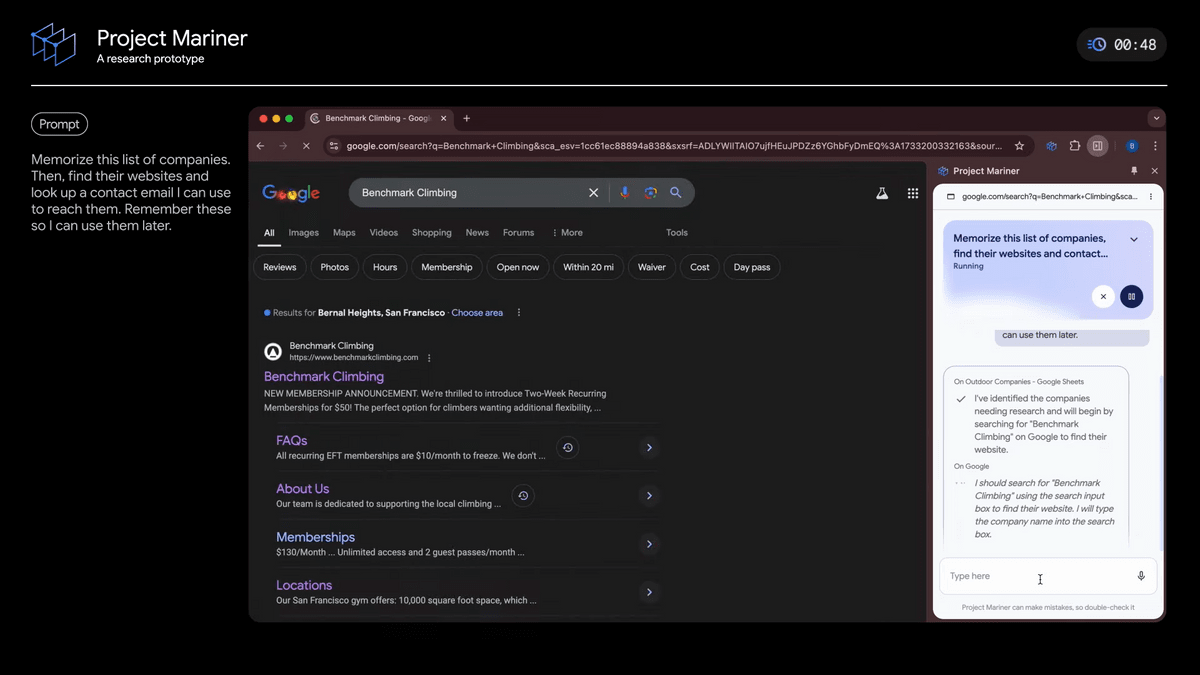
Task: Select the Maps search tab
Action: tap(343, 232)
